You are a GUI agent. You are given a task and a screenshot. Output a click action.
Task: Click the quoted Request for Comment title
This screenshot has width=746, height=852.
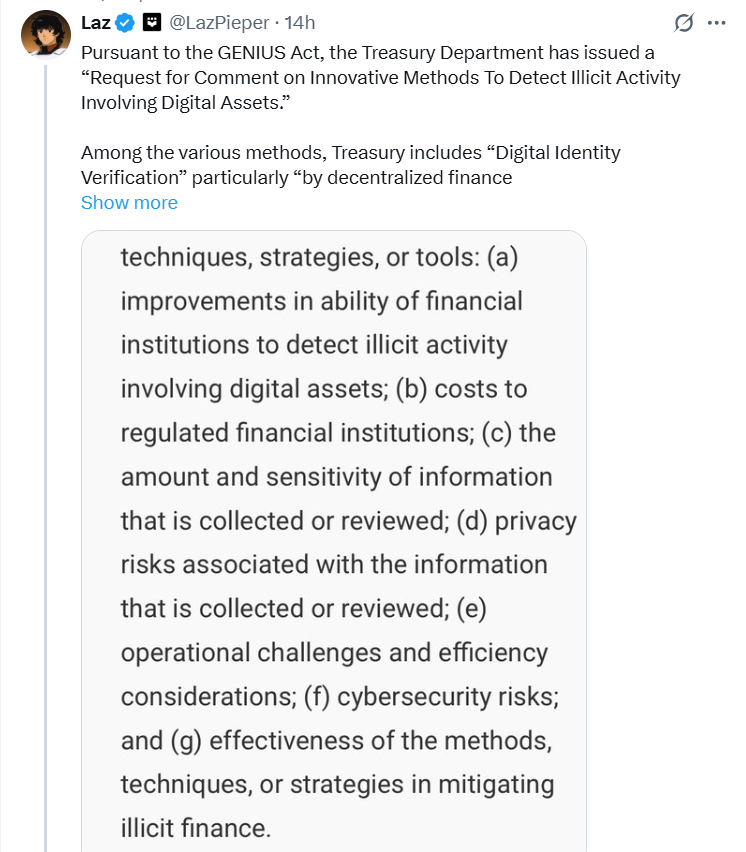click(380, 90)
